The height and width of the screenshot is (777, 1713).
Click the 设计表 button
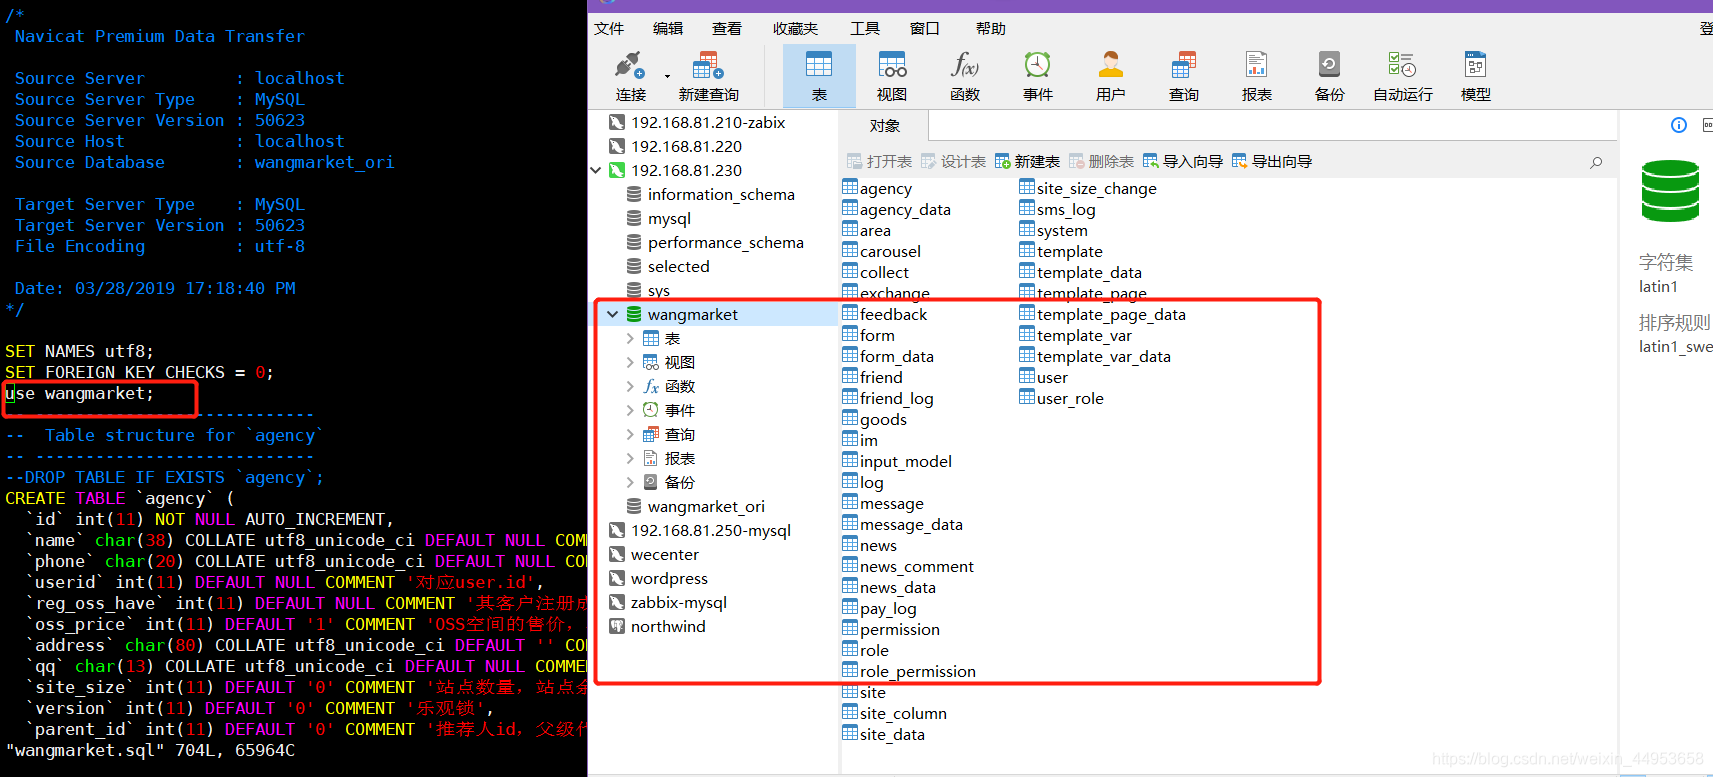coord(954,161)
